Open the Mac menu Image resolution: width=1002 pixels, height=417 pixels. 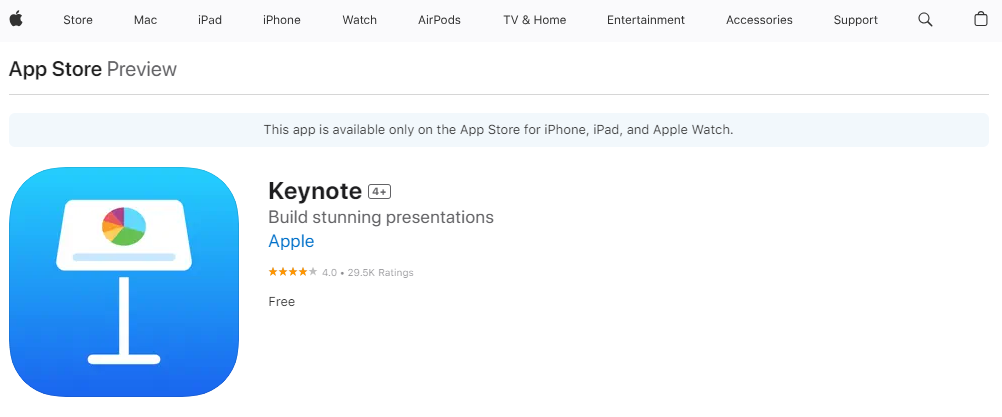pos(145,20)
